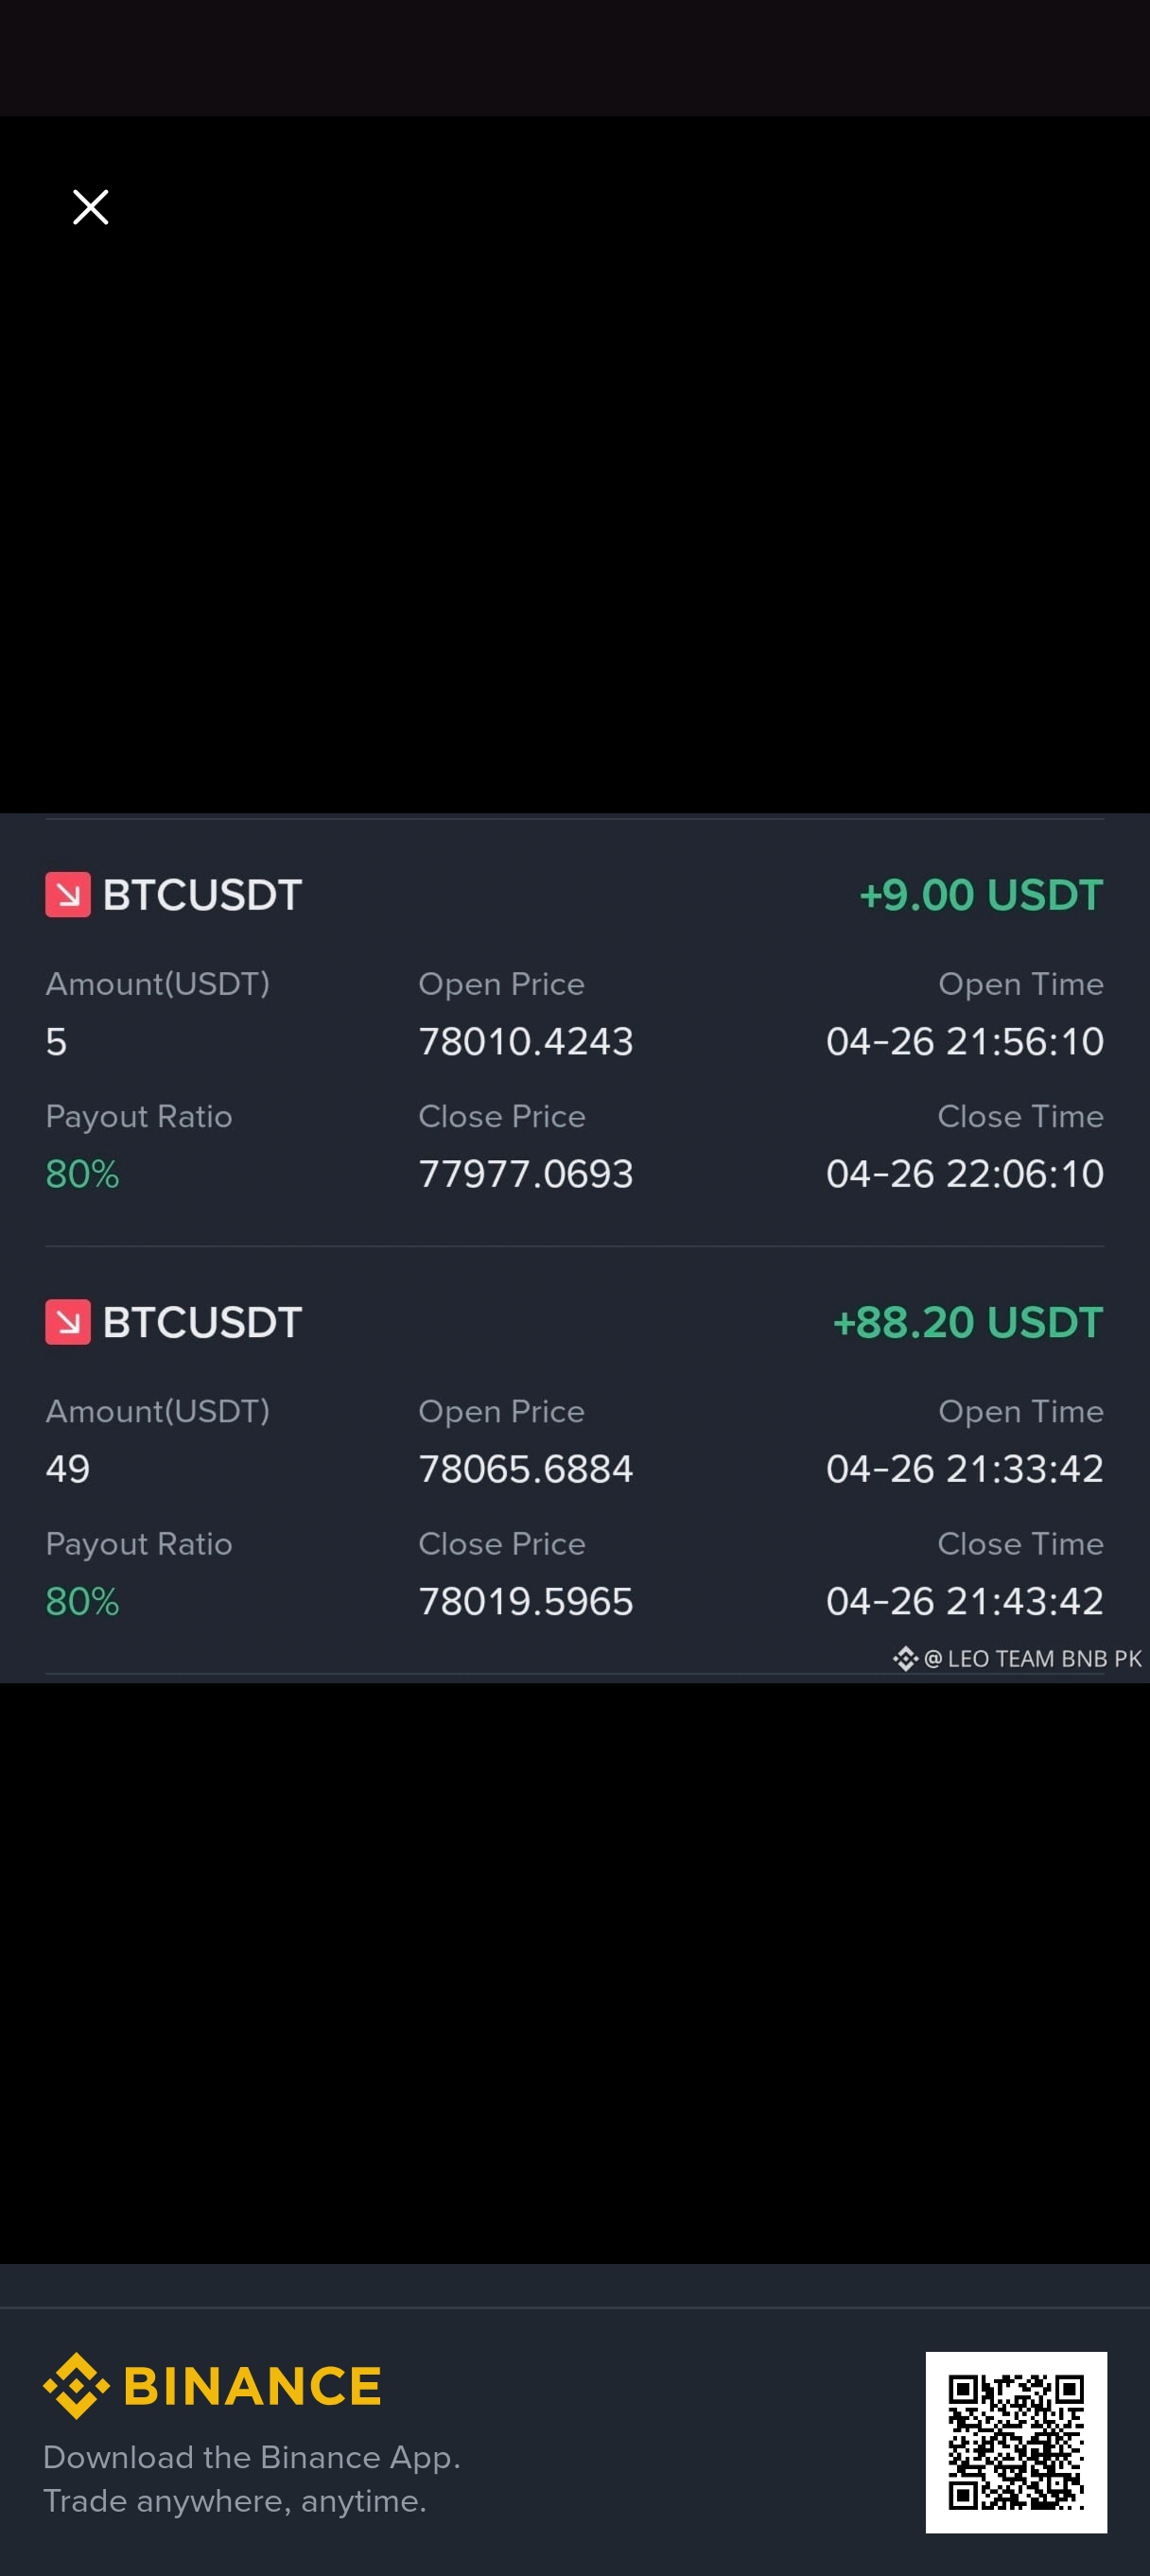
Task: Tap close time 04-26 21:43:42
Action: 965,1601
